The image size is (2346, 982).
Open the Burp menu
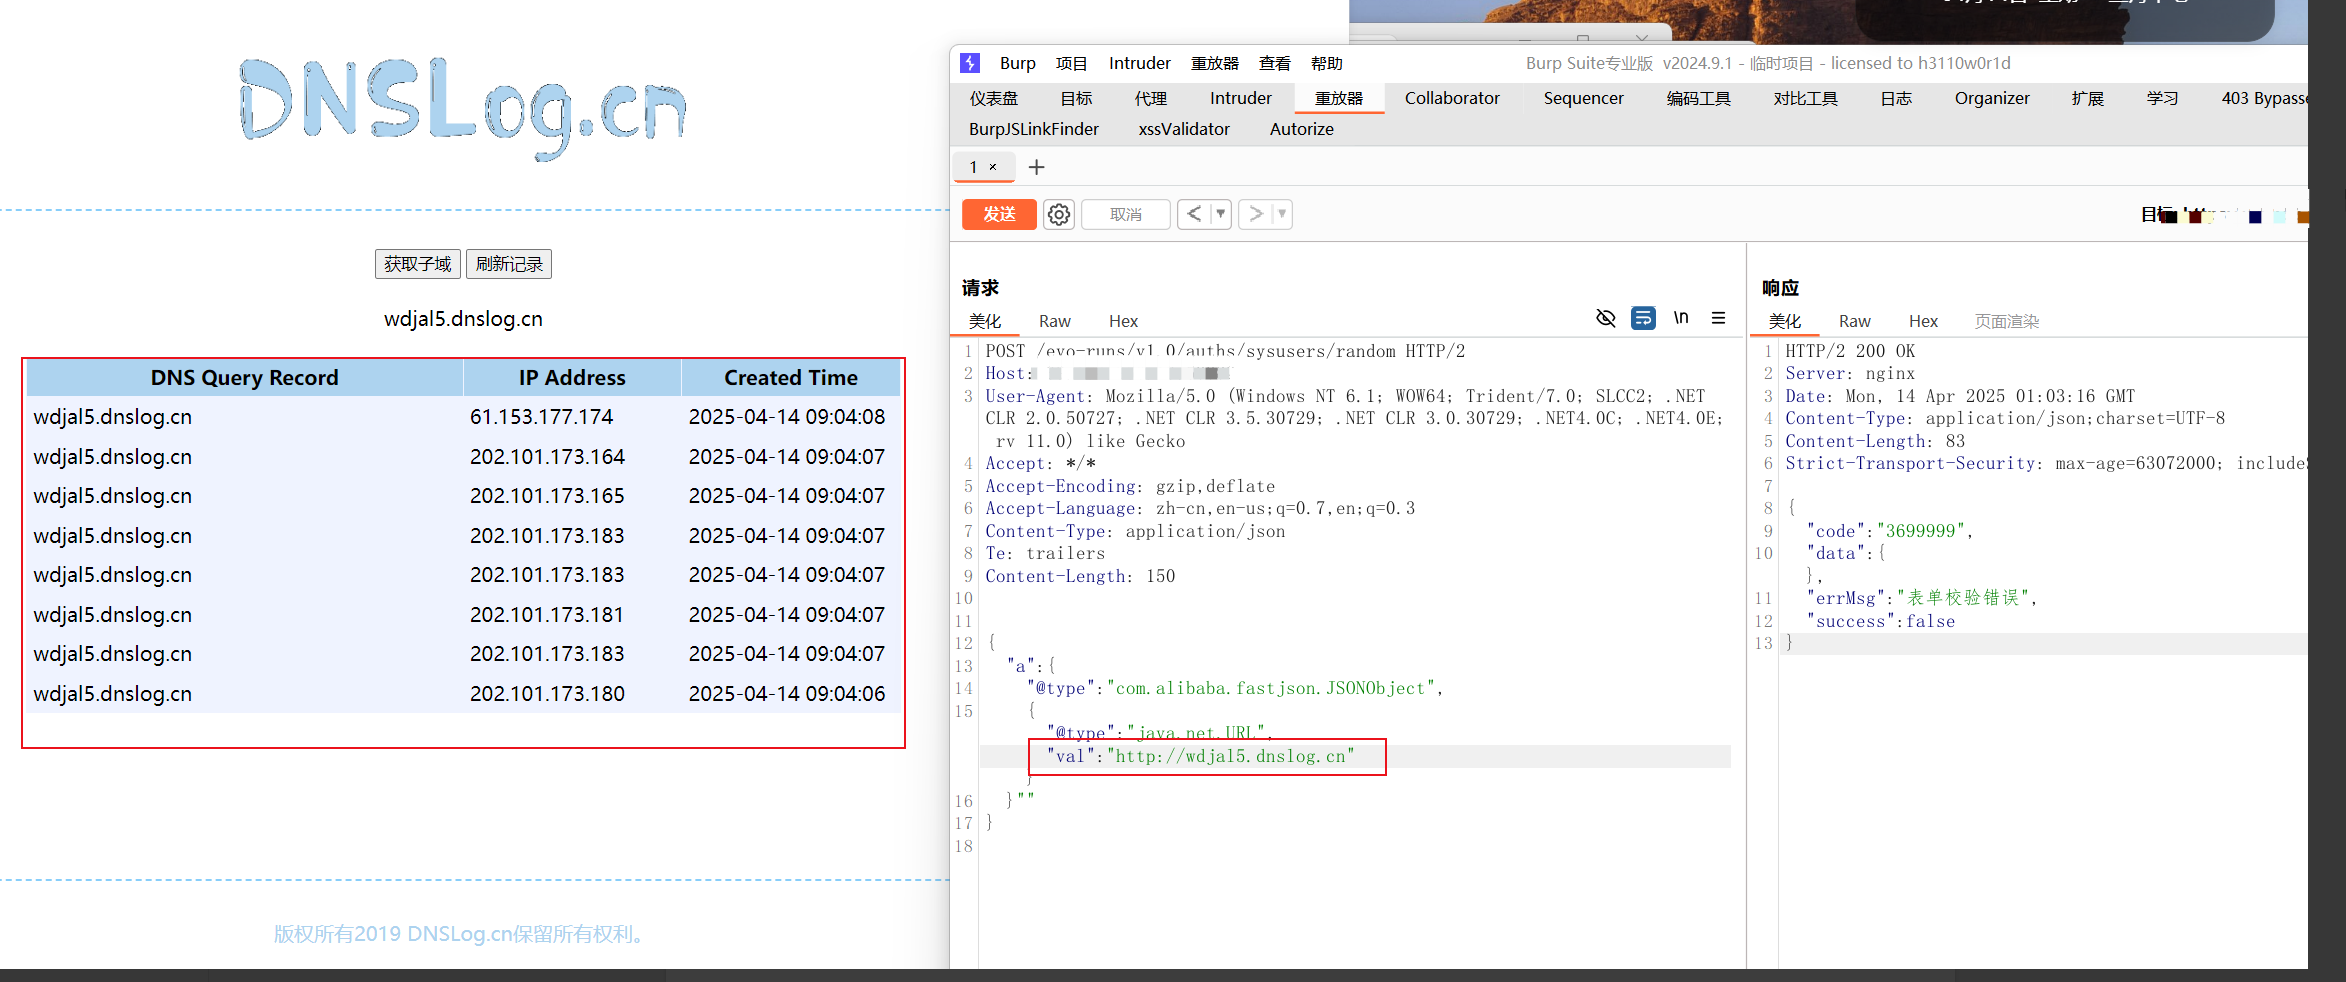tap(1017, 63)
